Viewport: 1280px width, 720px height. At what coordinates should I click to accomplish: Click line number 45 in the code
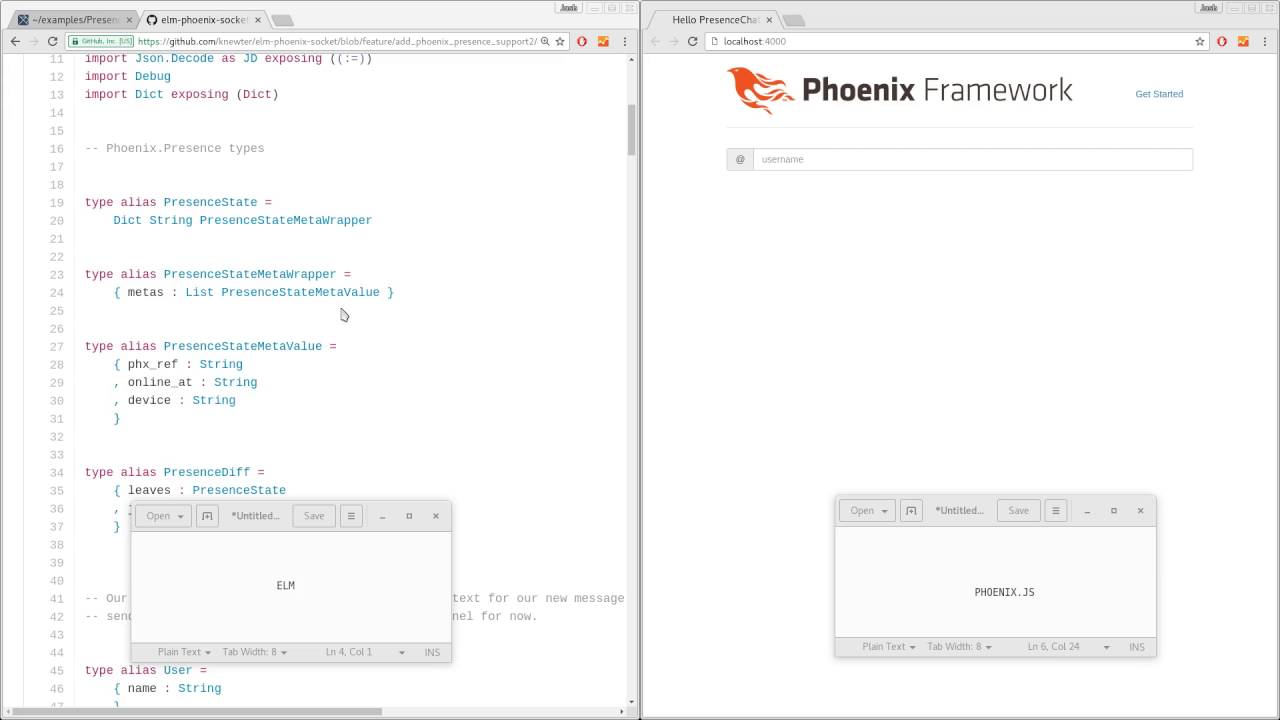point(57,671)
